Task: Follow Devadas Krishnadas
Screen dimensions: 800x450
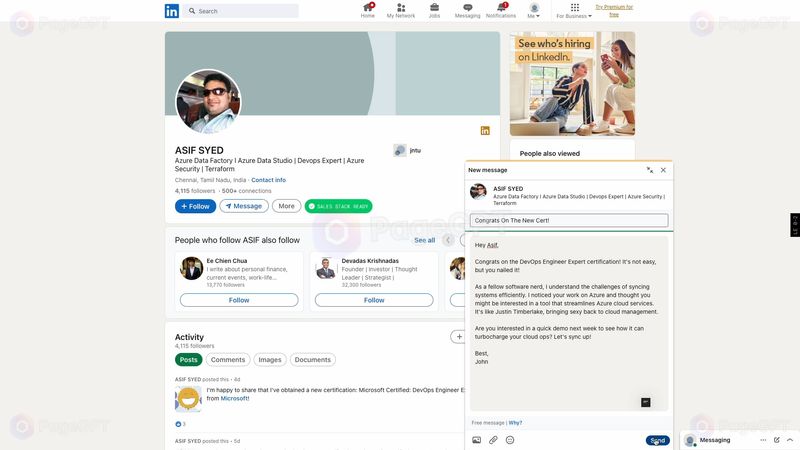Action: [374, 300]
